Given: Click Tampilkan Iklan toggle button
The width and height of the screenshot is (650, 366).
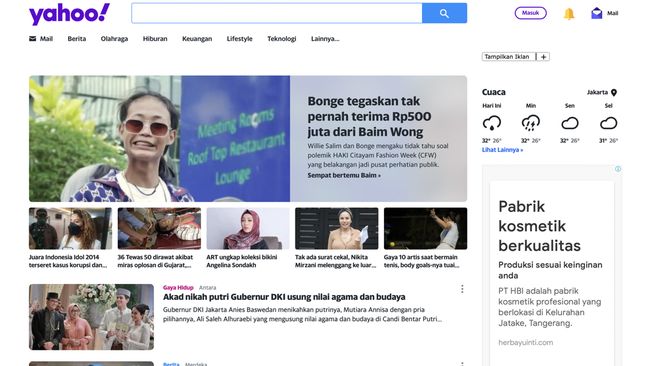Looking at the screenshot, I should pos(509,57).
